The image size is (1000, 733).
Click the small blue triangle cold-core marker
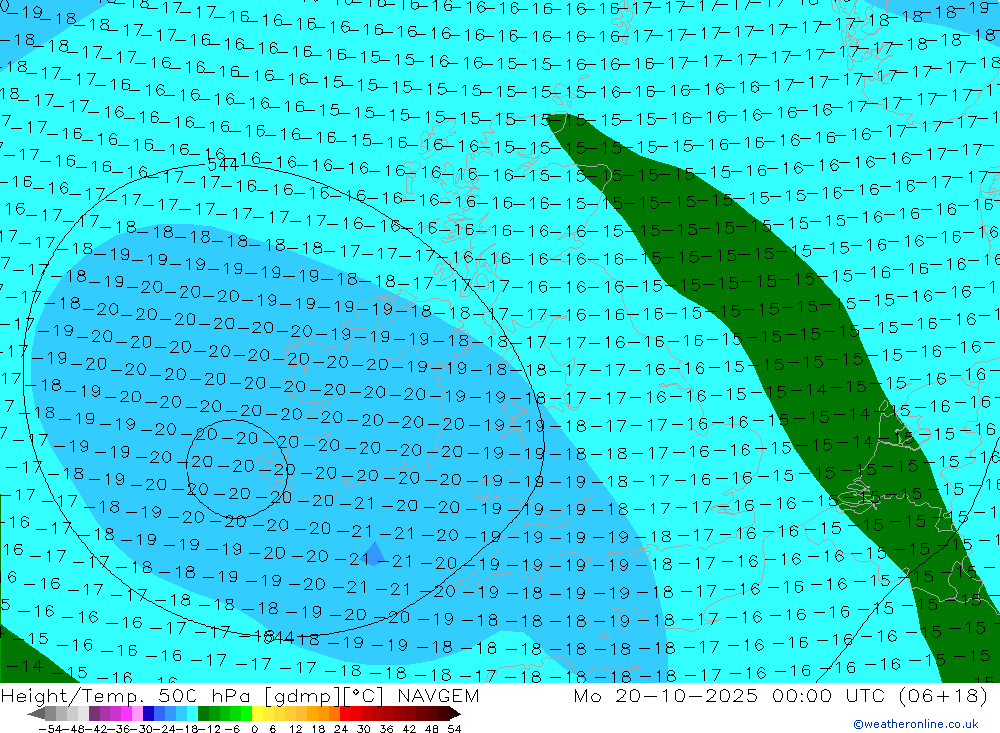373,554
